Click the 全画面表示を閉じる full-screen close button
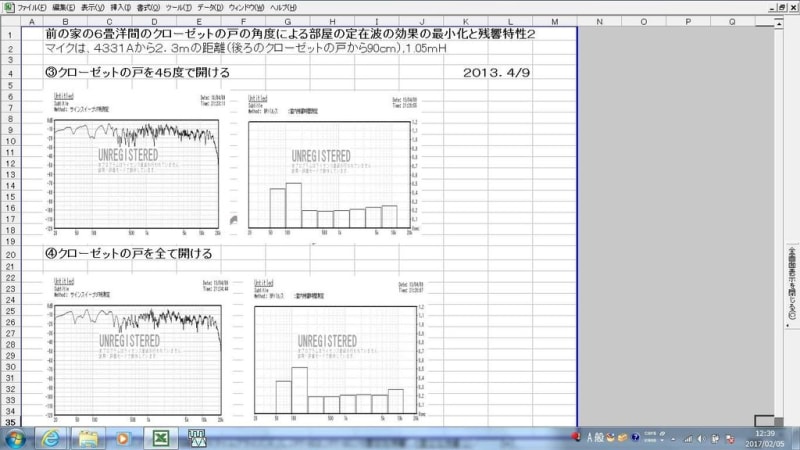The width and height of the screenshot is (800, 450). point(791,284)
